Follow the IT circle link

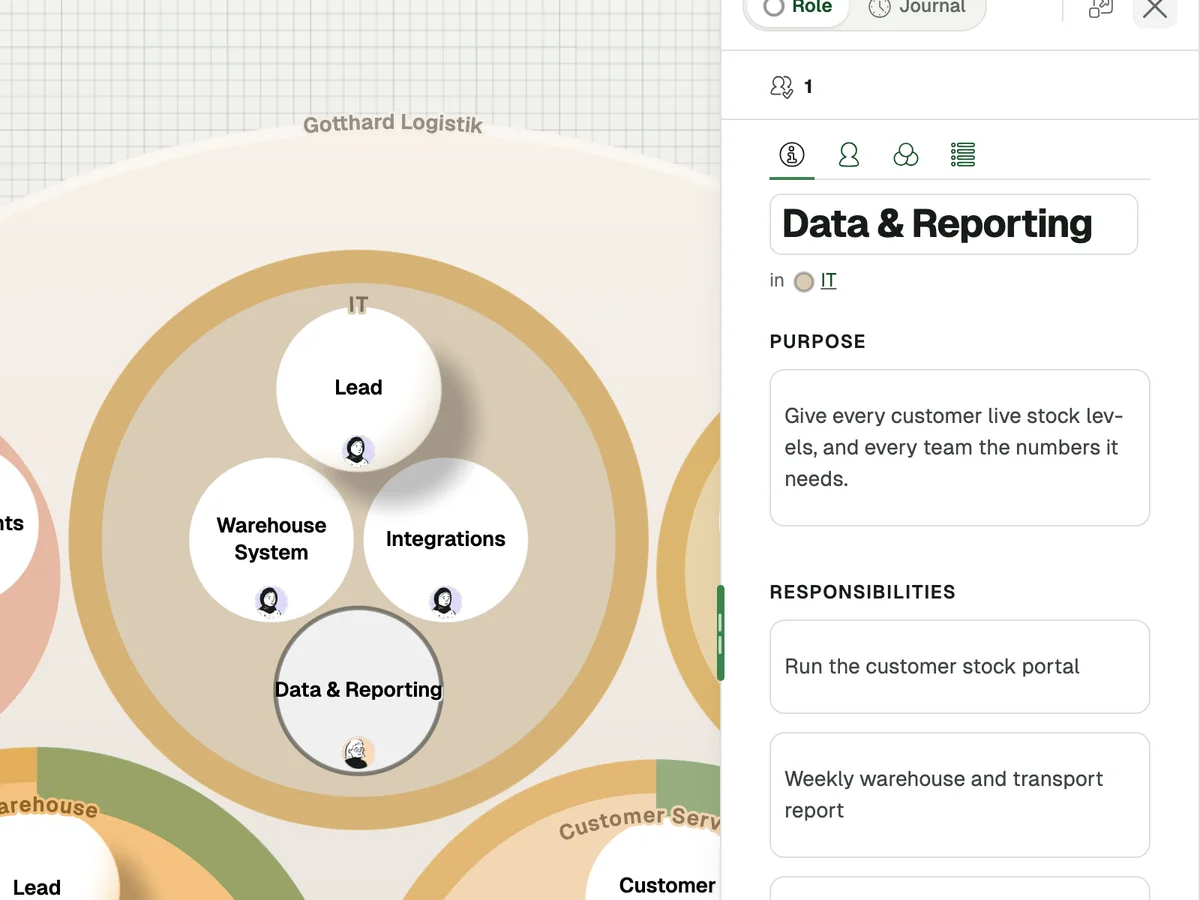(x=828, y=281)
